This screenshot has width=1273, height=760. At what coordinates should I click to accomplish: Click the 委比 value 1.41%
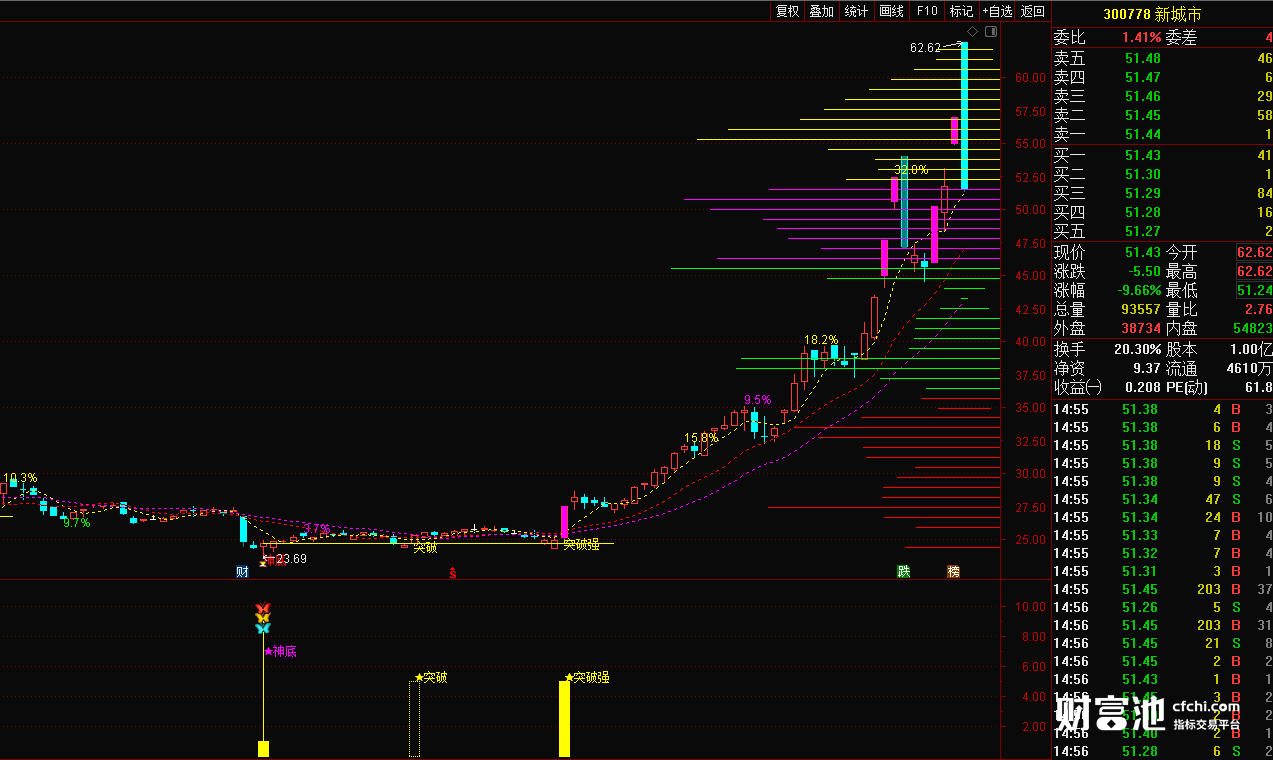click(x=1140, y=38)
